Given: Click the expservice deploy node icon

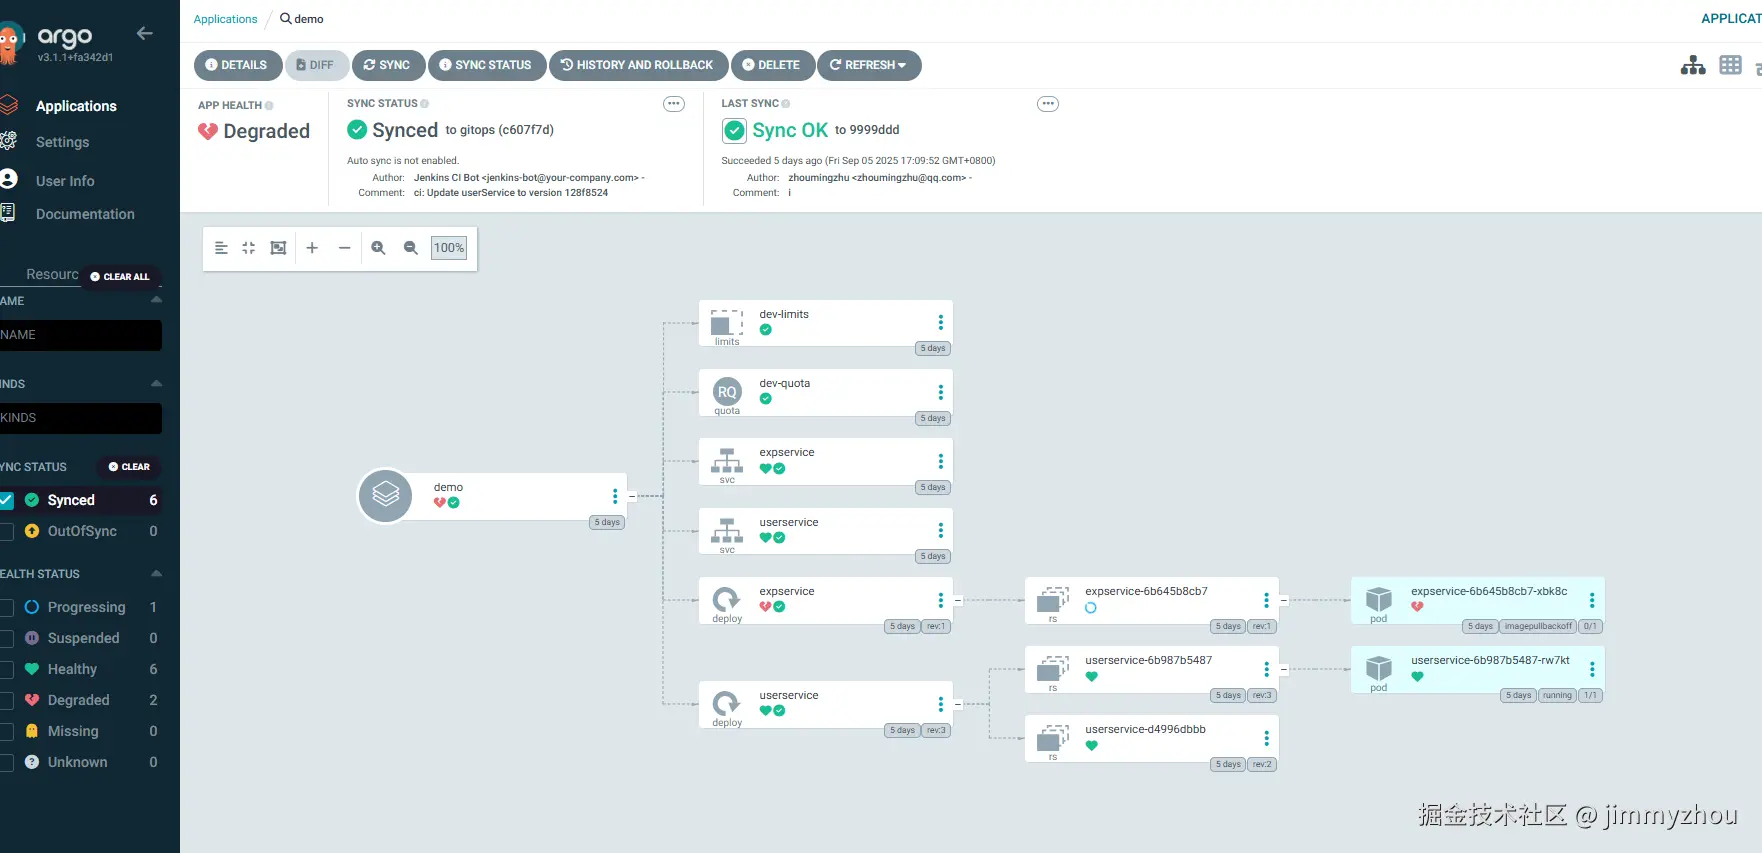Looking at the screenshot, I should point(727,600).
